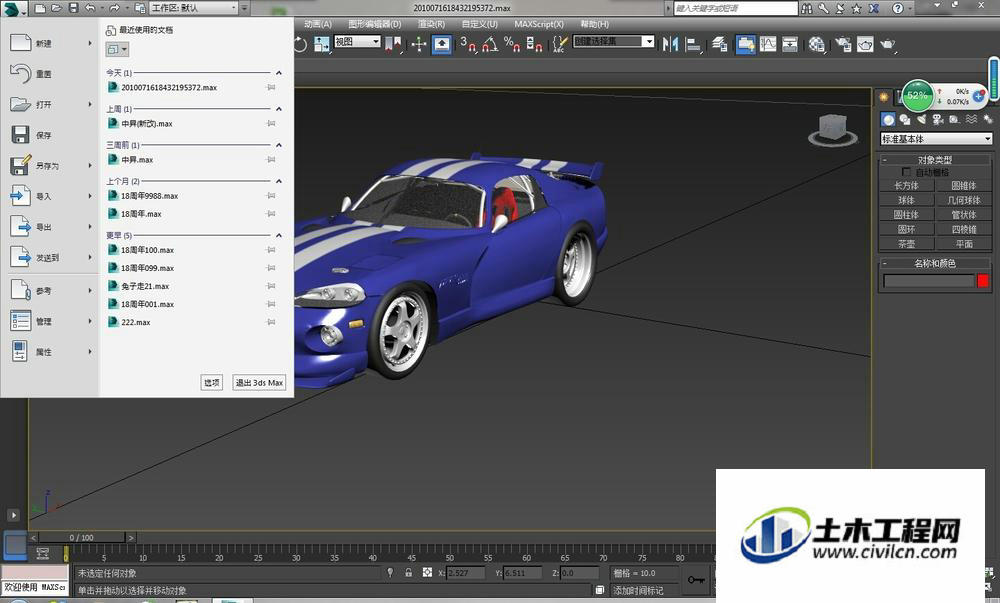Viewport: 1000px width, 603px height.
Task: Toggle the Angle Snap icon
Action: pos(490,44)
